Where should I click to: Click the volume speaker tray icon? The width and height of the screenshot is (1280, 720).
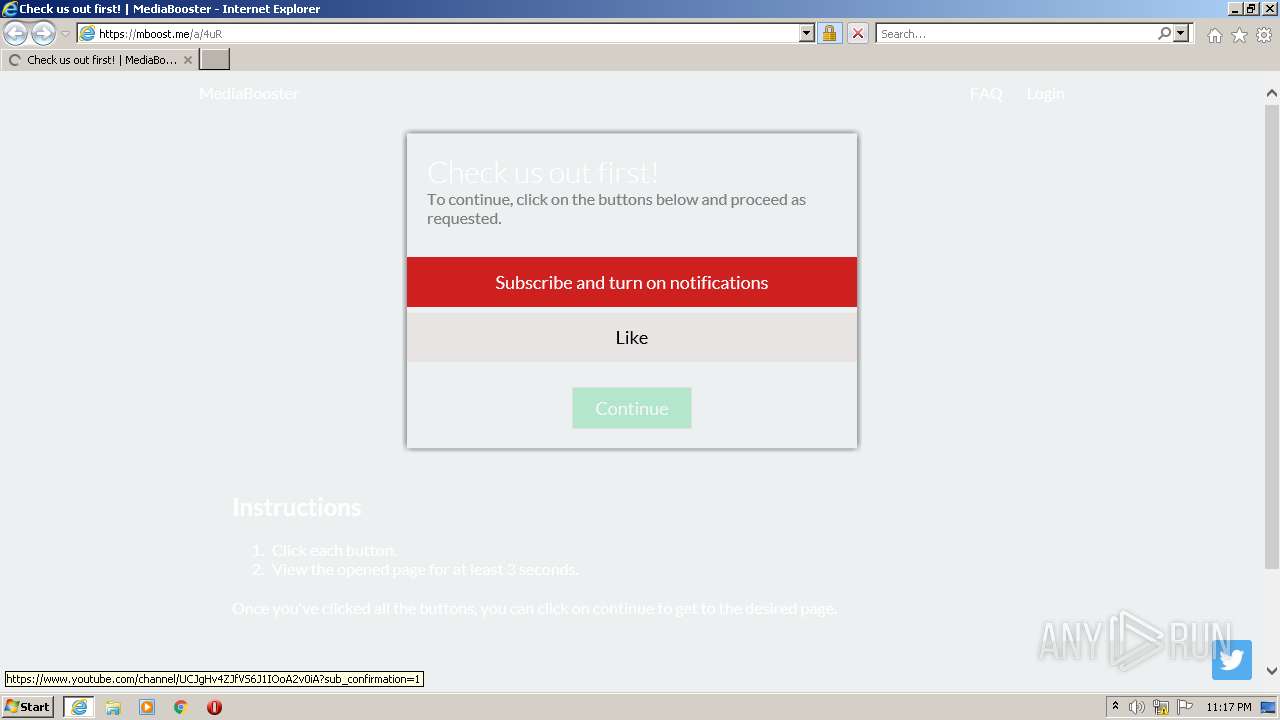[1137, 707]
